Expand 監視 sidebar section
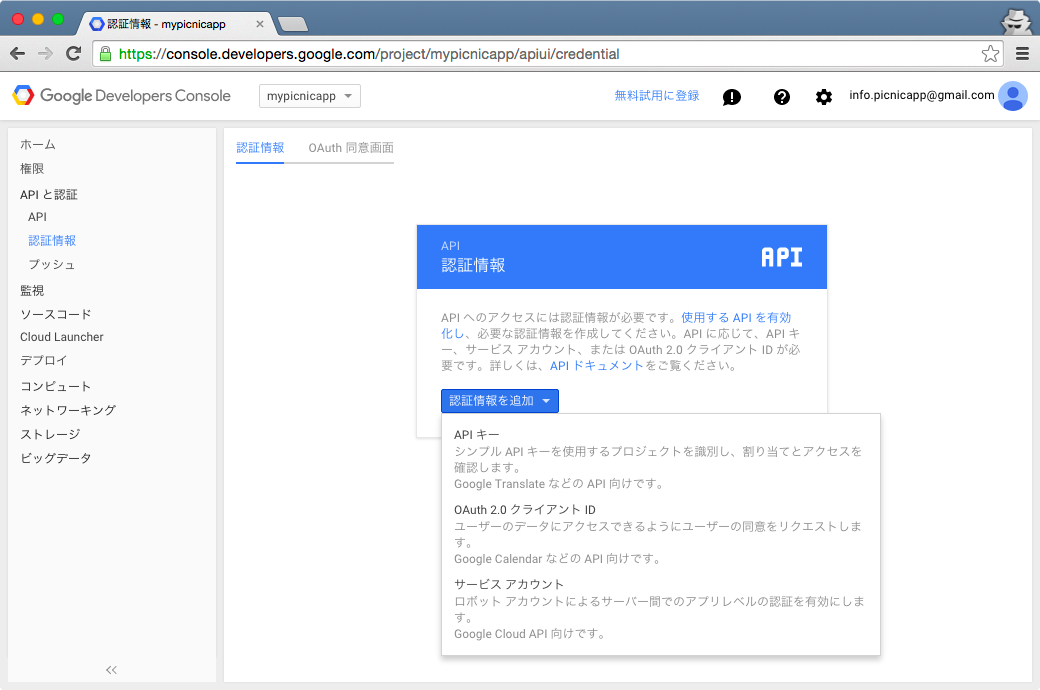The width and height of the screenshot is (1040, 690). click(32, 291)
